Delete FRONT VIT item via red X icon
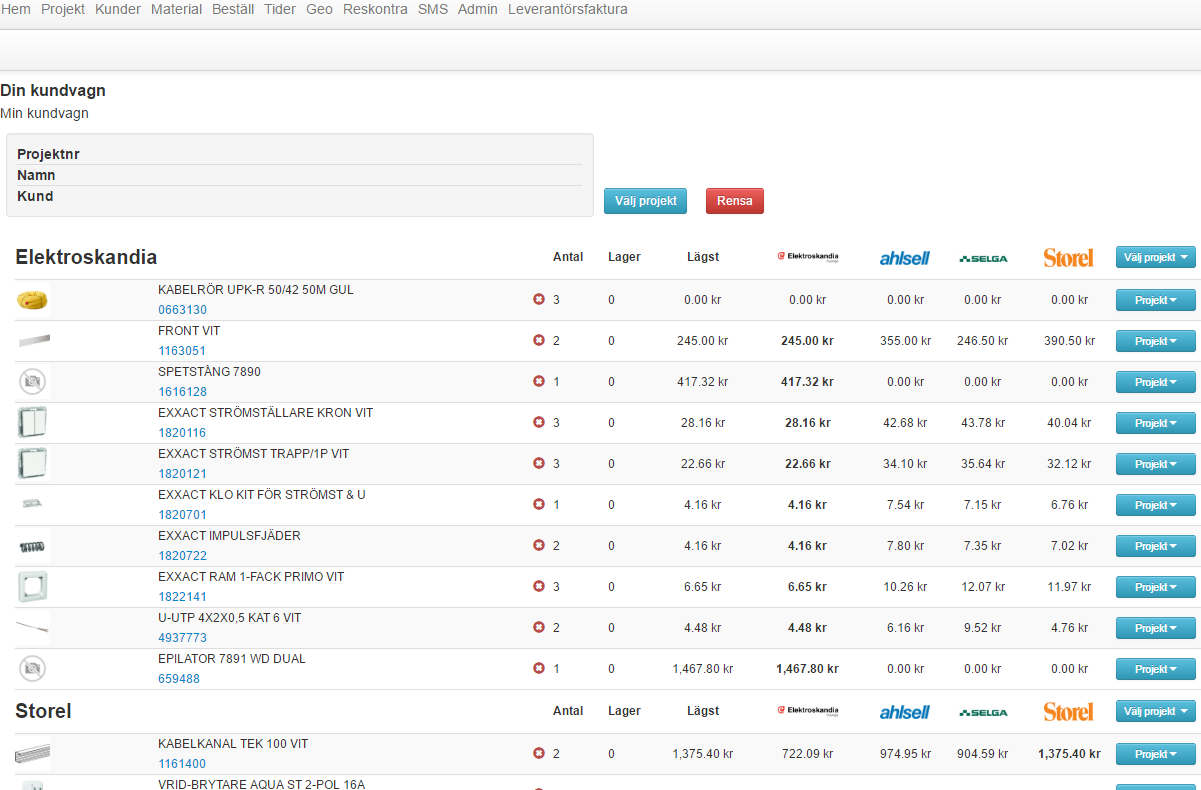Viewport: 1201px width, 790px height. point(539,340)
